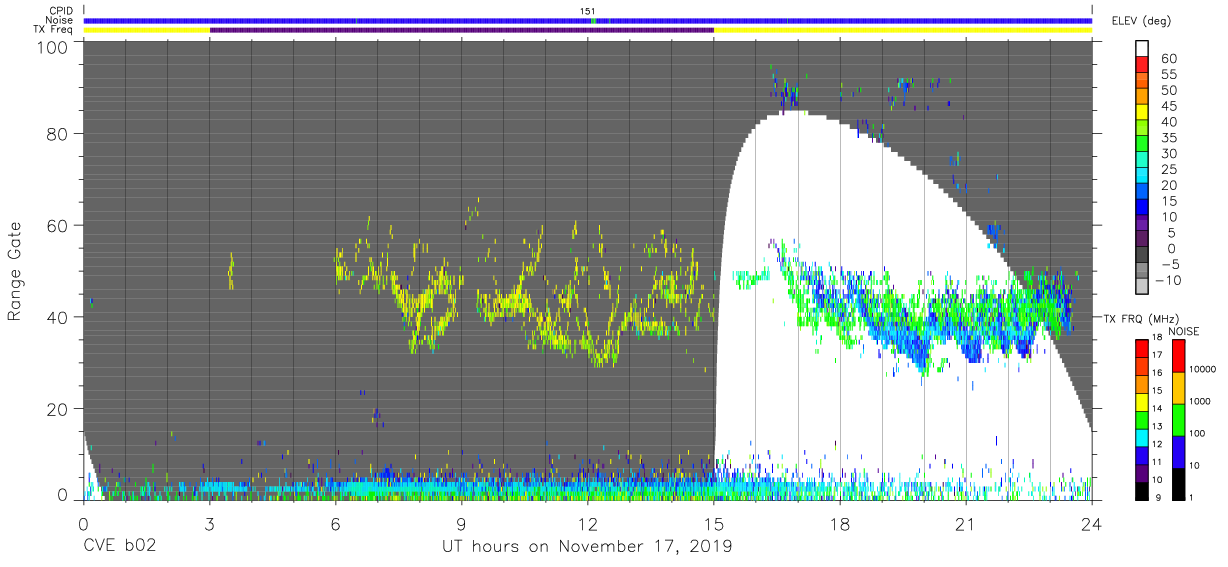Click the '45' label on ELEV colorbar
This screenshot has height=567, width=1228.
pos(1168,106)
